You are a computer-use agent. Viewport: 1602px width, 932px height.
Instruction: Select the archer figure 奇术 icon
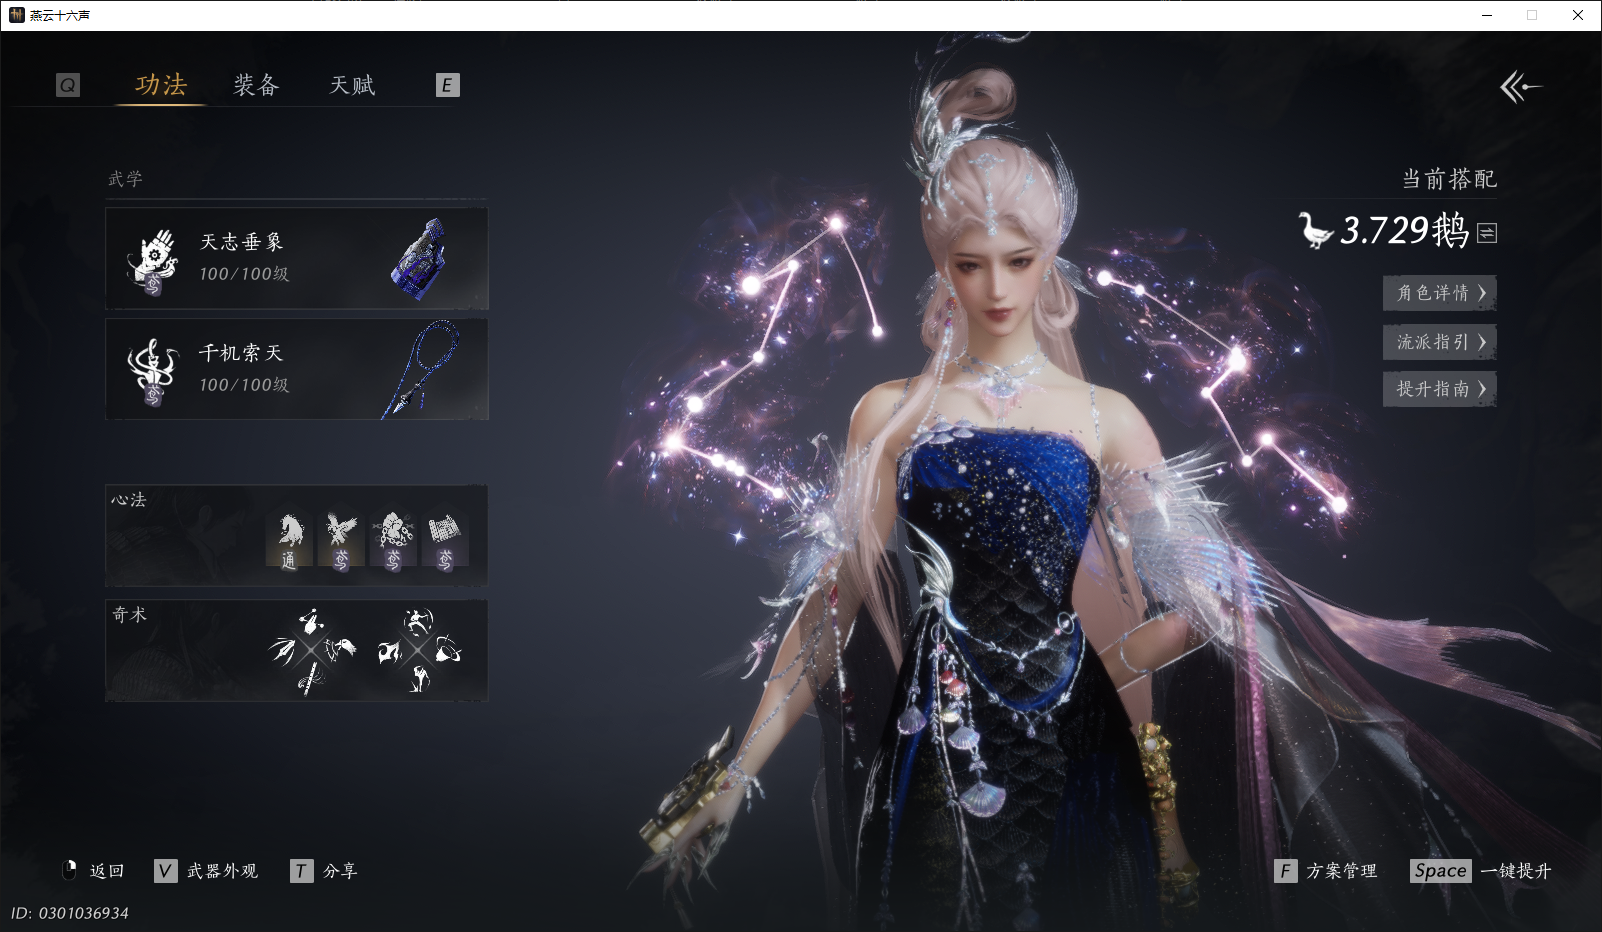click(419, 621)
